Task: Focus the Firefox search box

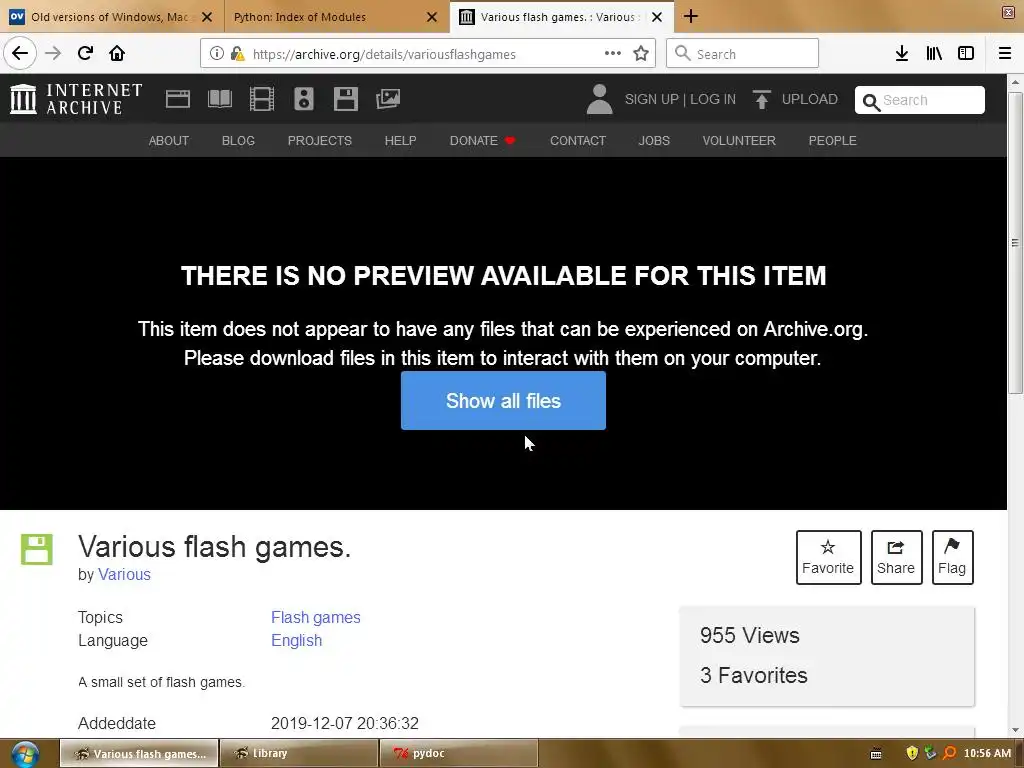Action: coord(743,54)
